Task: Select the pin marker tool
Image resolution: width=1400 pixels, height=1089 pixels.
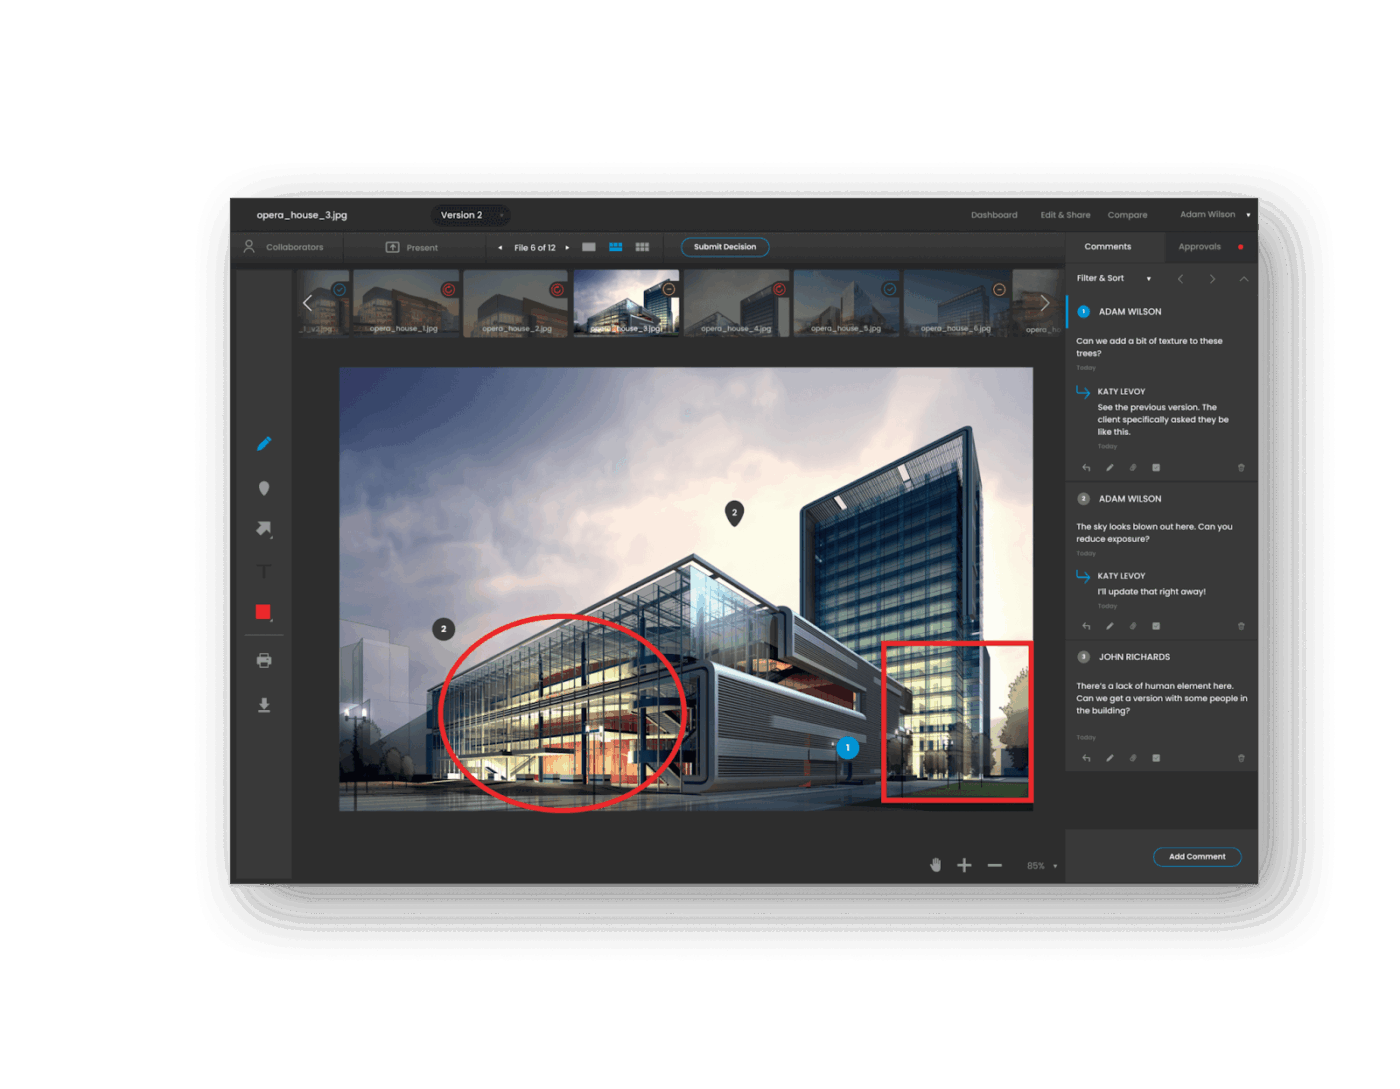Action: (264, 488)
